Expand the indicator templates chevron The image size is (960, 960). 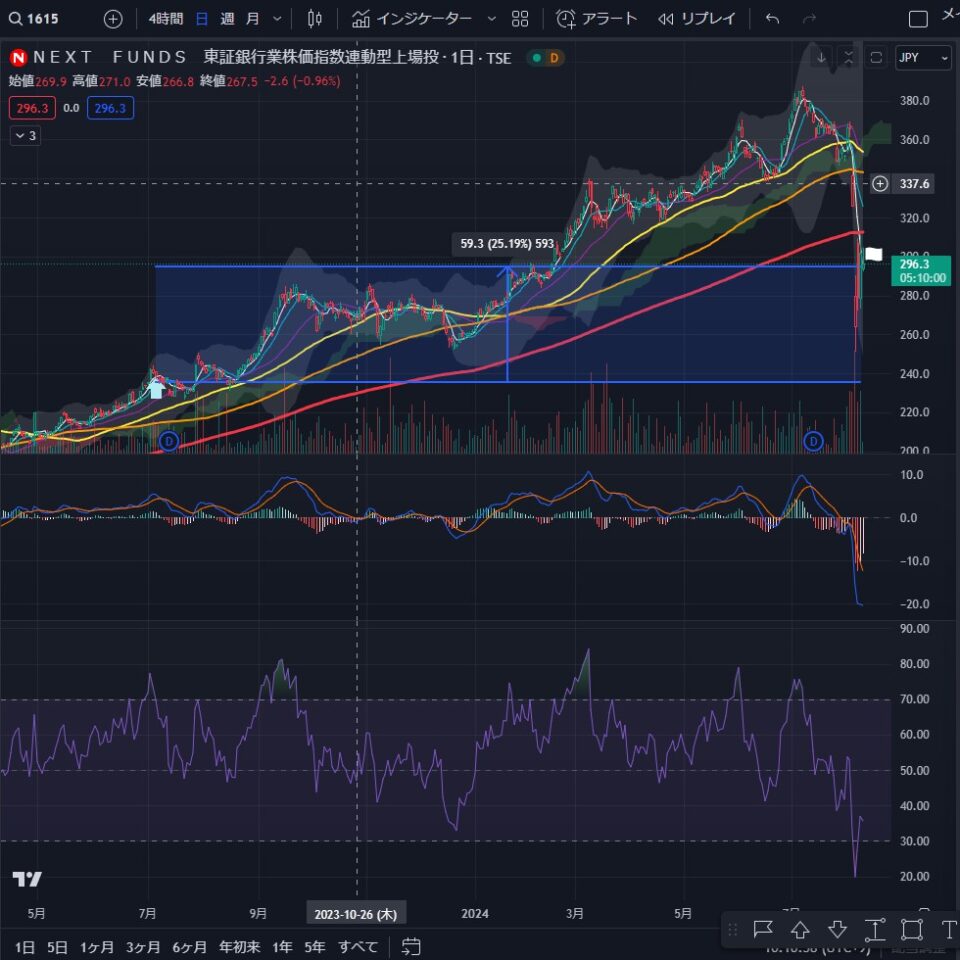point(491,19)
